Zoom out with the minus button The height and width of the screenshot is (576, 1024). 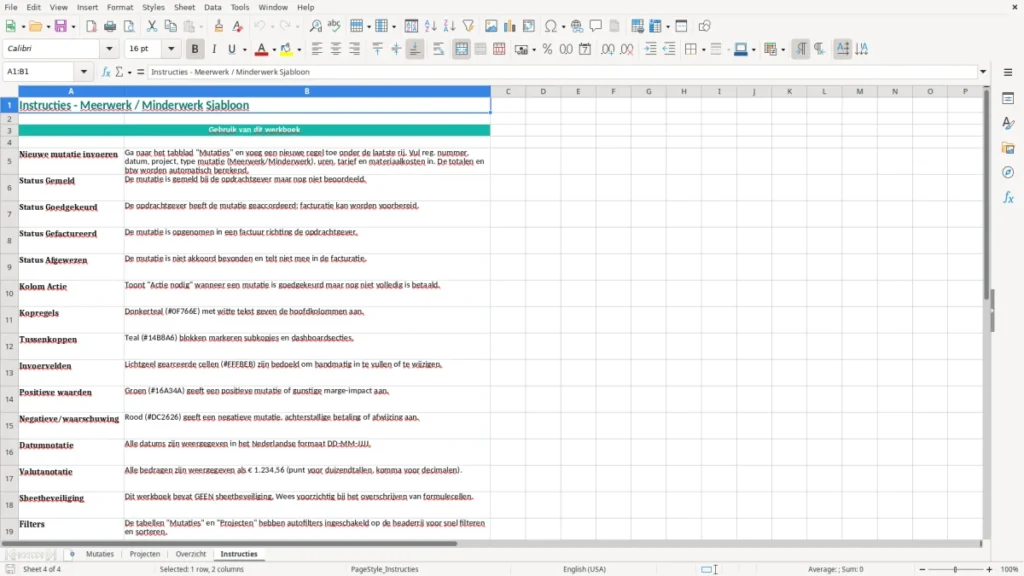pyautogui.click(x=922, y=569)
